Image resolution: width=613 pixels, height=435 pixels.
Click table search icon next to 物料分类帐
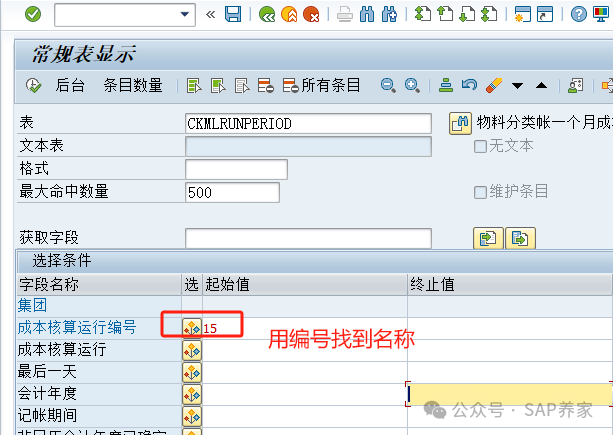460,124
